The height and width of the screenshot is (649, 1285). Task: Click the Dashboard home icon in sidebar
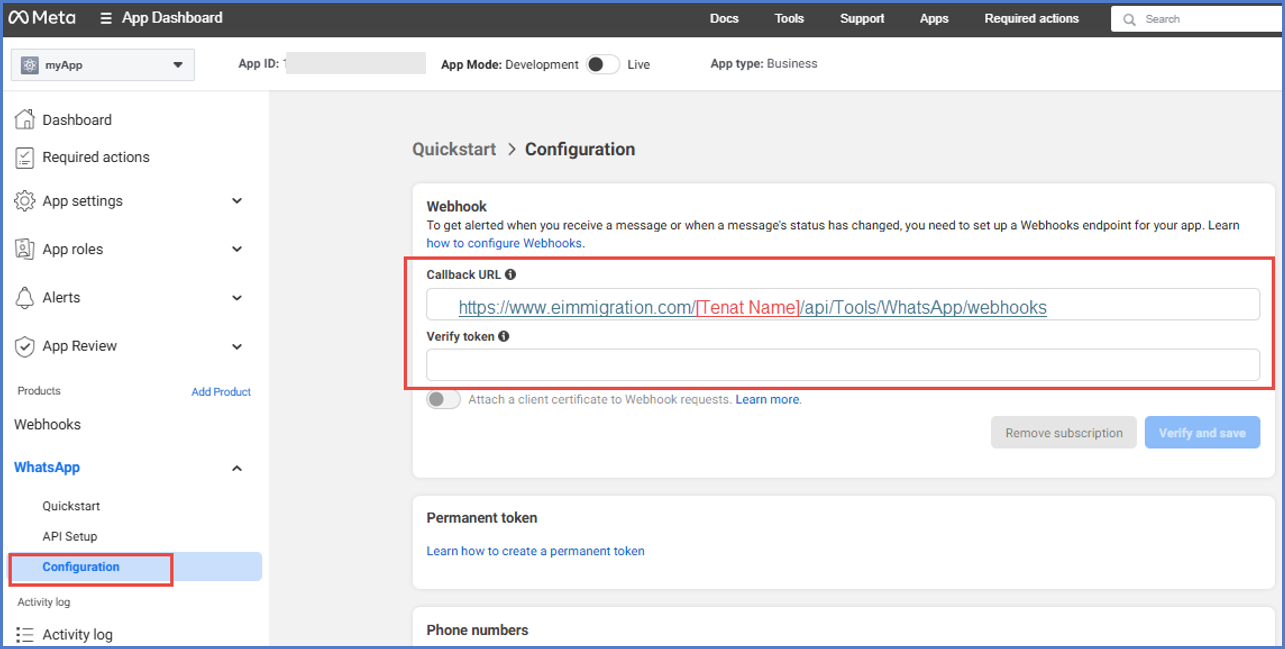25,120
